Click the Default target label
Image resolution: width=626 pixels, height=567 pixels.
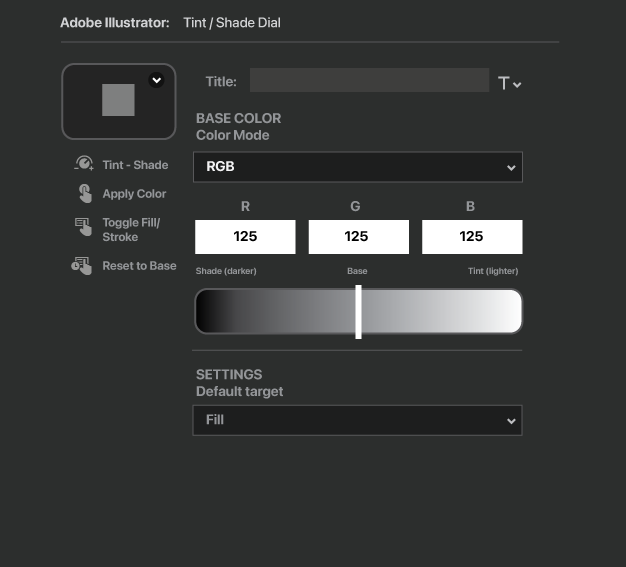pos(240,391)
